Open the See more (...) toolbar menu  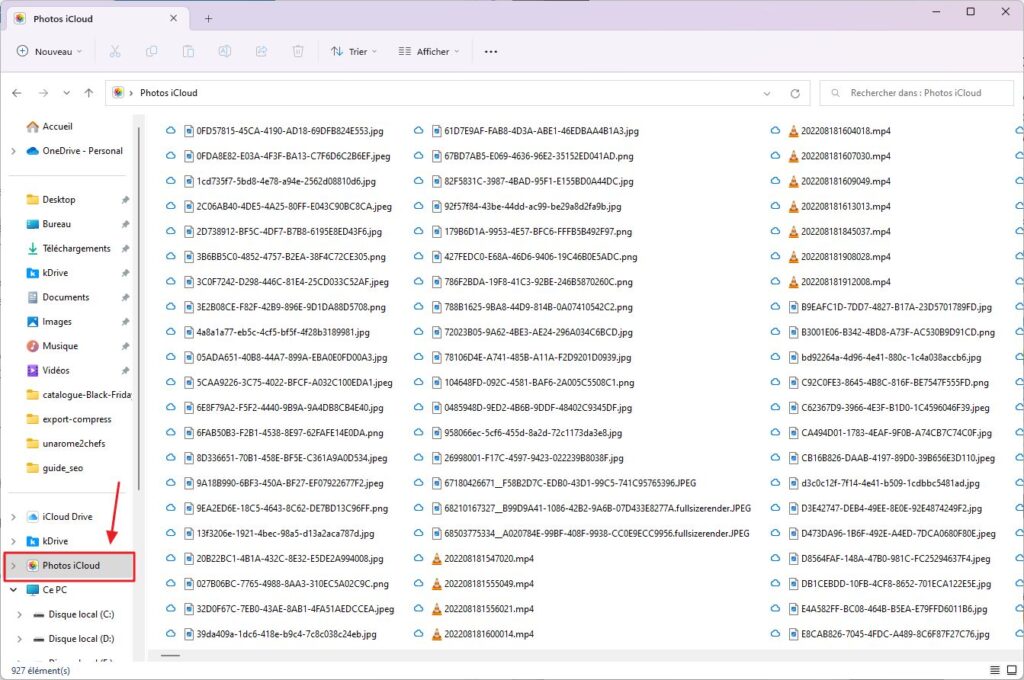490,50
